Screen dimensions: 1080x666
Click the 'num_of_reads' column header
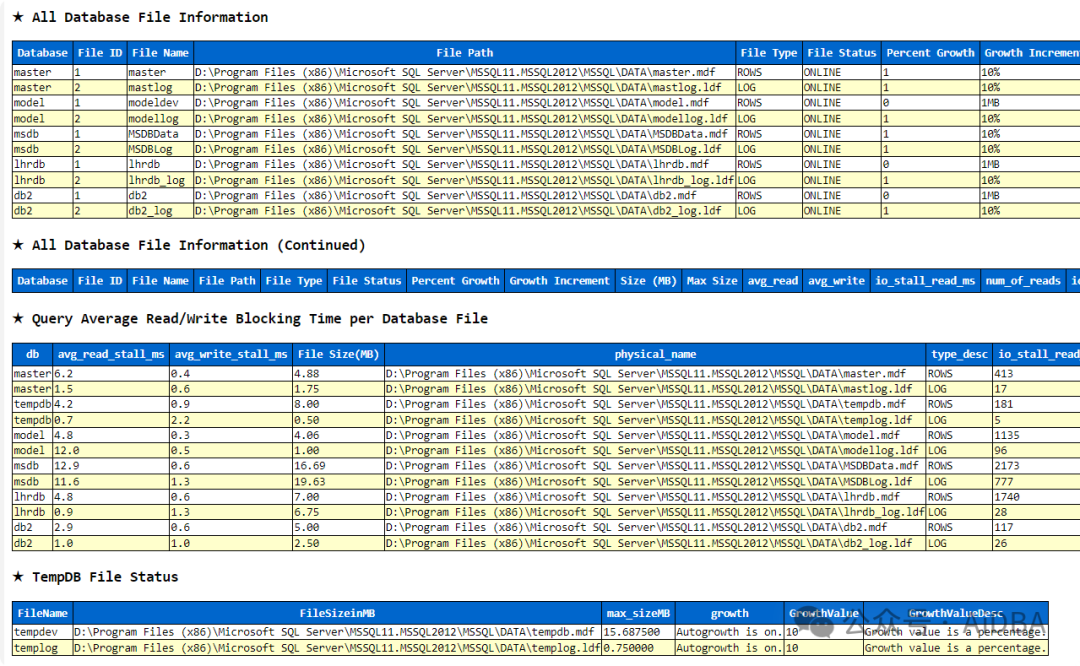pos(1022,281)
